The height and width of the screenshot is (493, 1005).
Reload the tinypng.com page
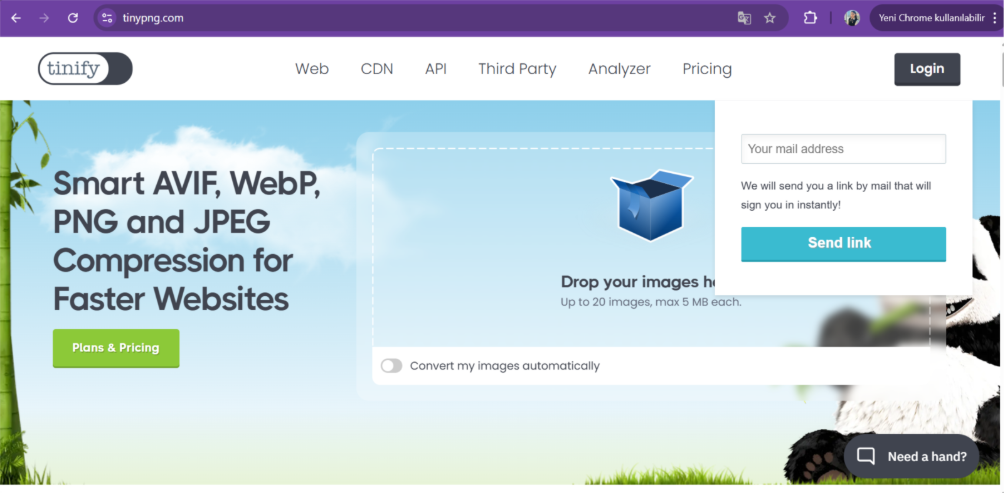pyautogui.click(x=73, y=18)
